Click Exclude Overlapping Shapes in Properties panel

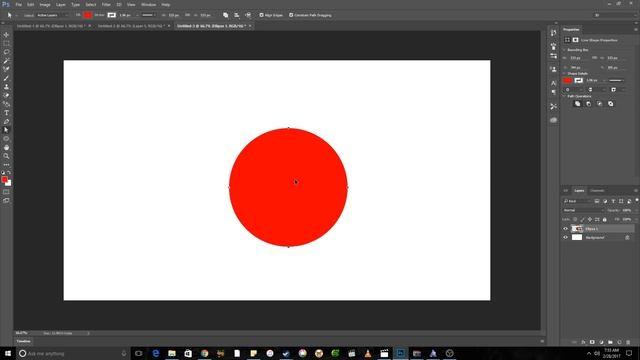(x=611, y=104)
